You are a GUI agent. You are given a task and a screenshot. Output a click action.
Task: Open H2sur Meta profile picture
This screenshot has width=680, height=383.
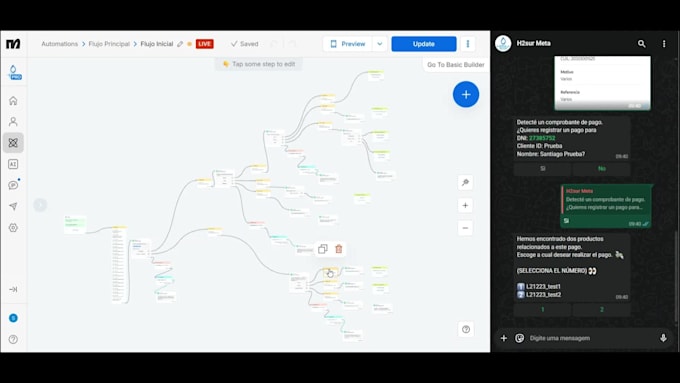pos(503,43)
